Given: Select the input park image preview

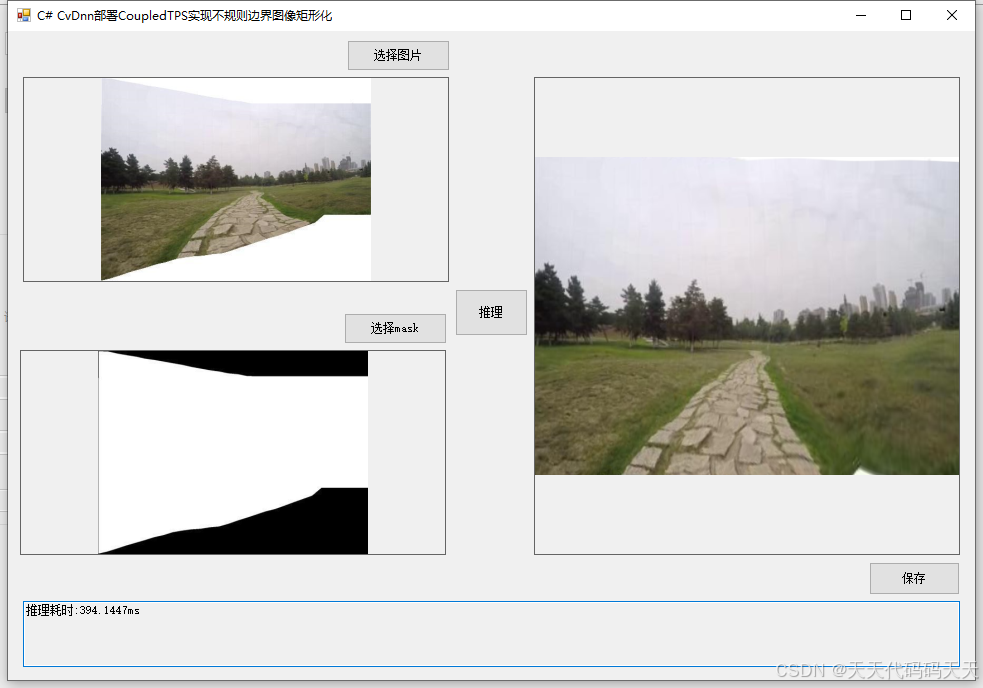Looking at the screenshot, I should (236, 179).
